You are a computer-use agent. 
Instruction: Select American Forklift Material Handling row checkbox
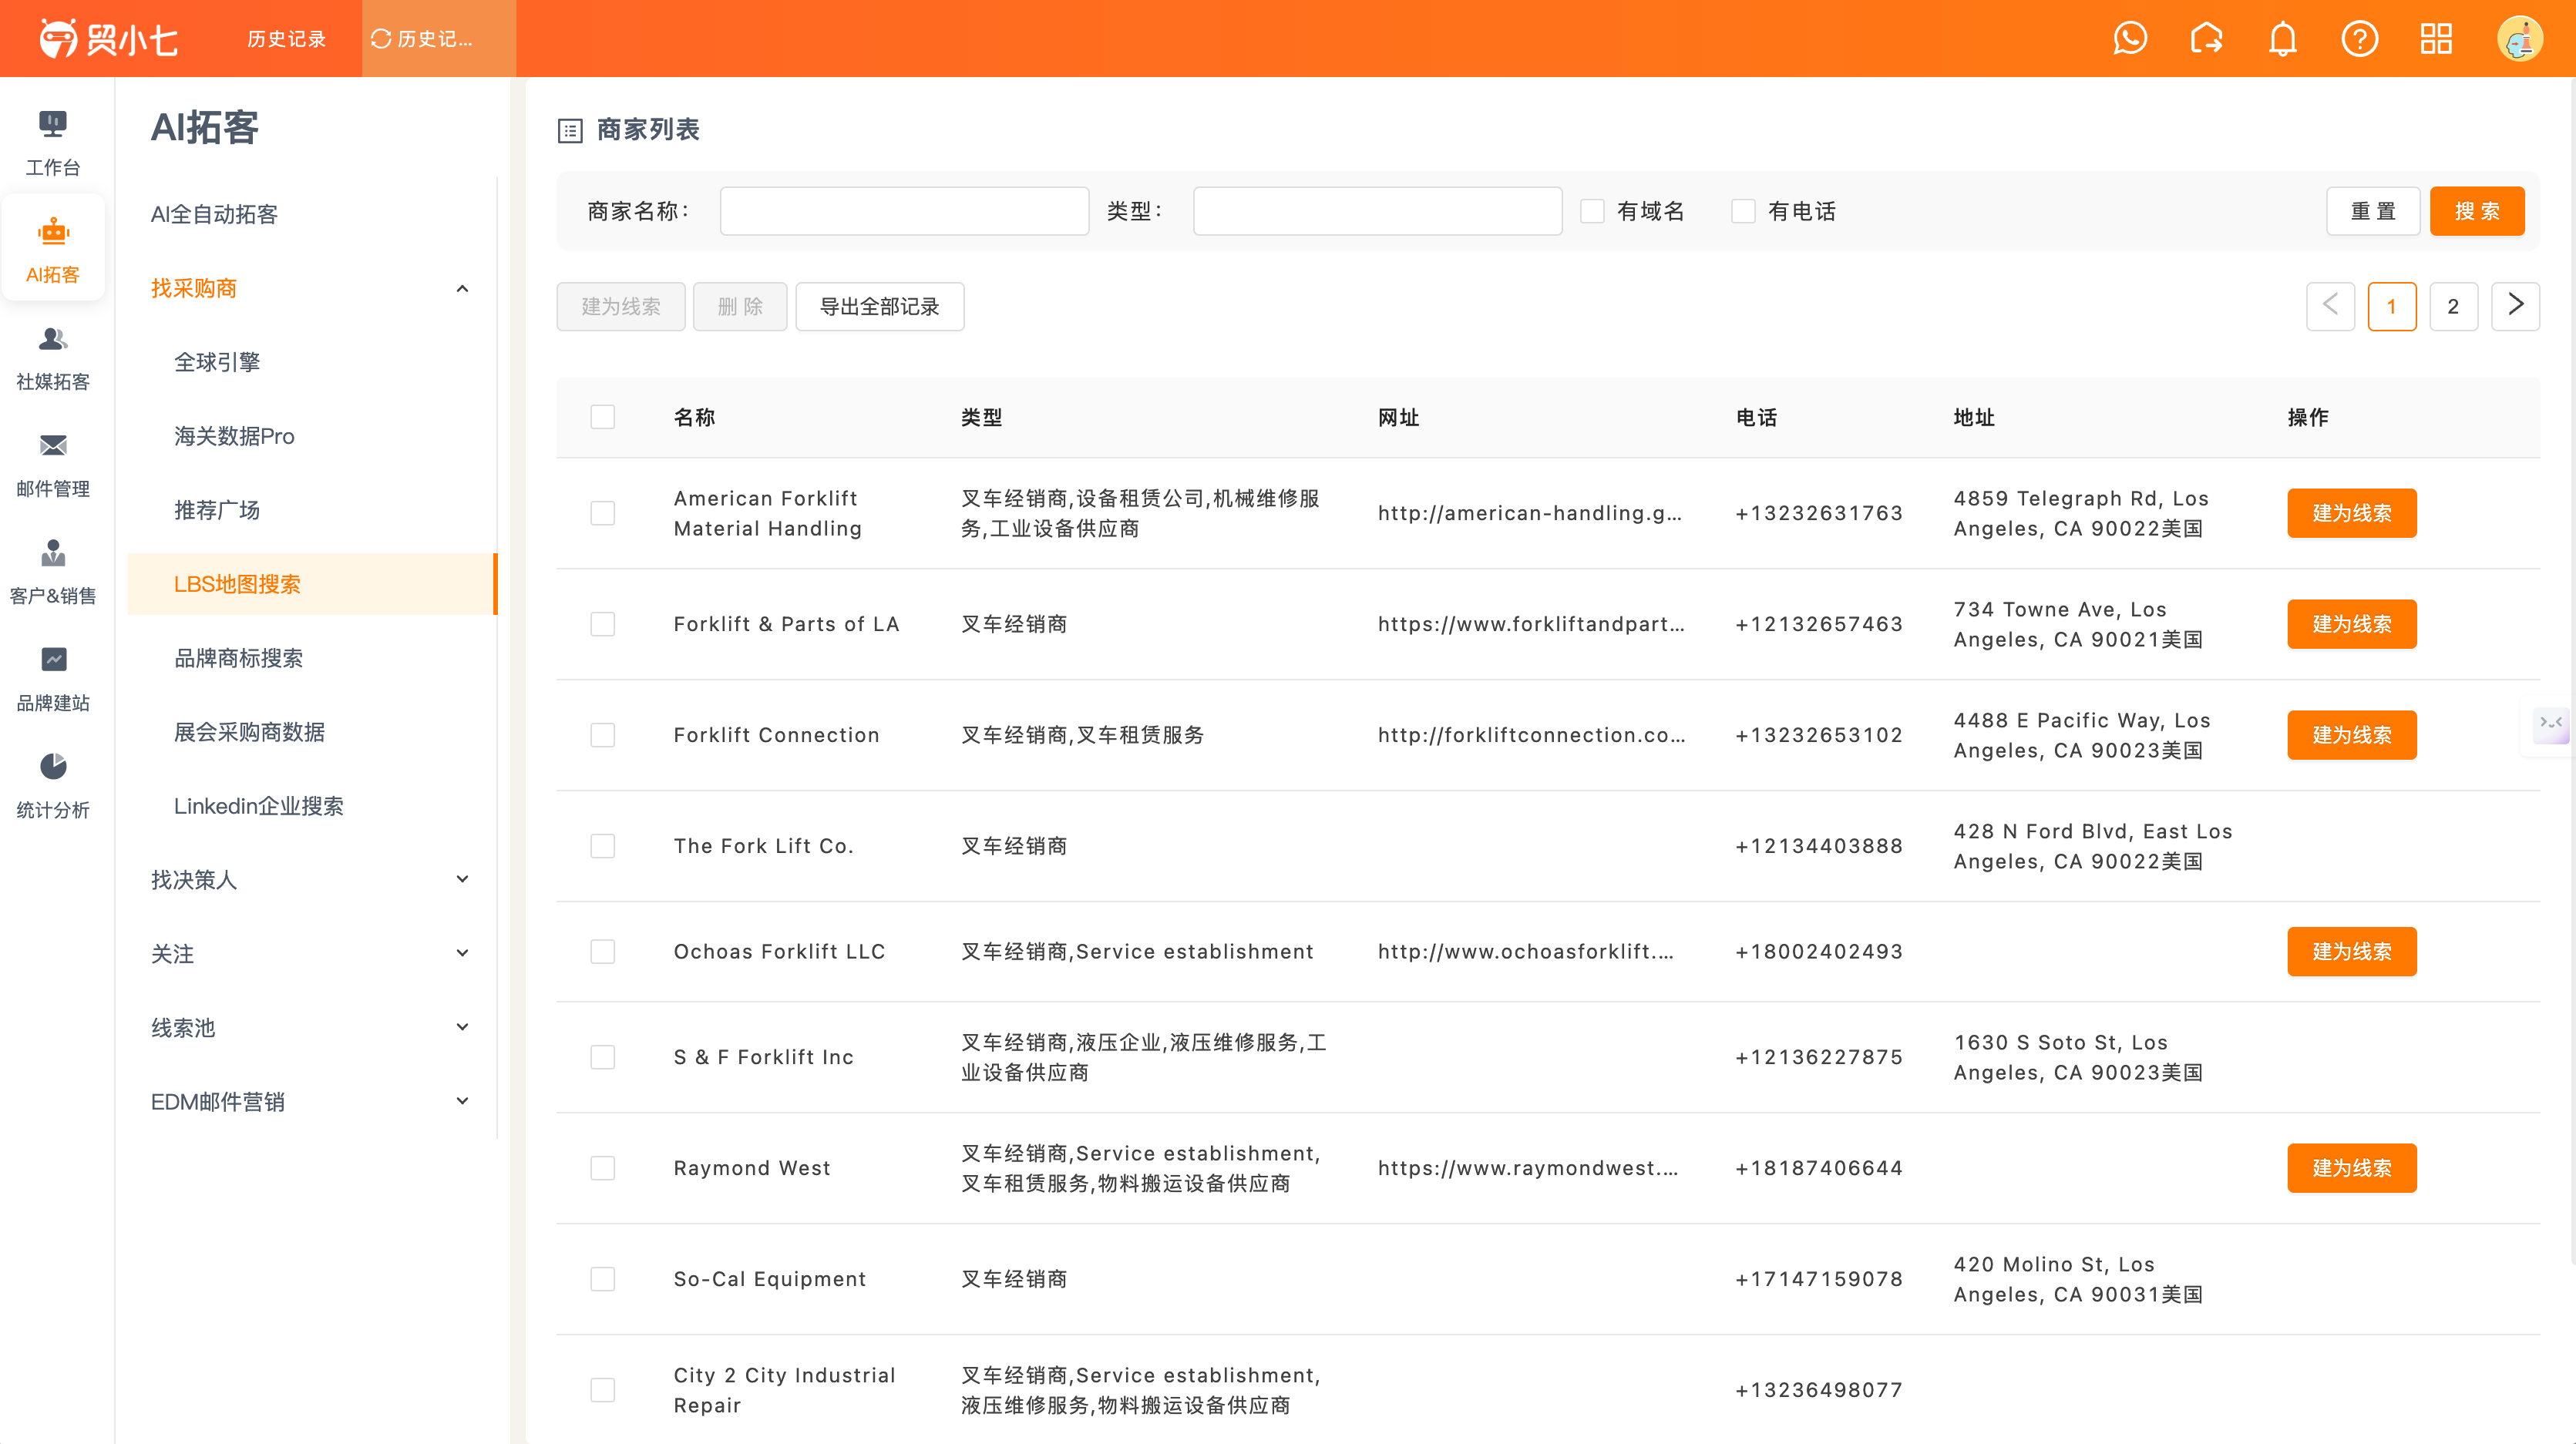[x=602, y=513]
